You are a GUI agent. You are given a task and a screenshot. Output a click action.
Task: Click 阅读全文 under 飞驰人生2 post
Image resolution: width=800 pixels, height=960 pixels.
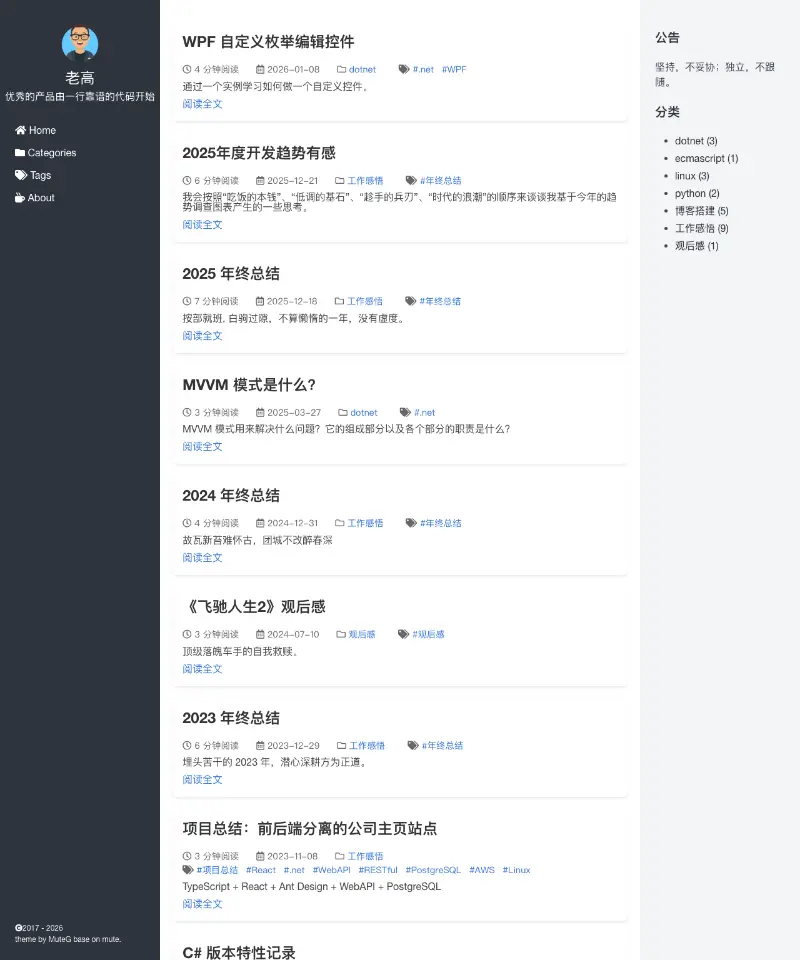202,669
